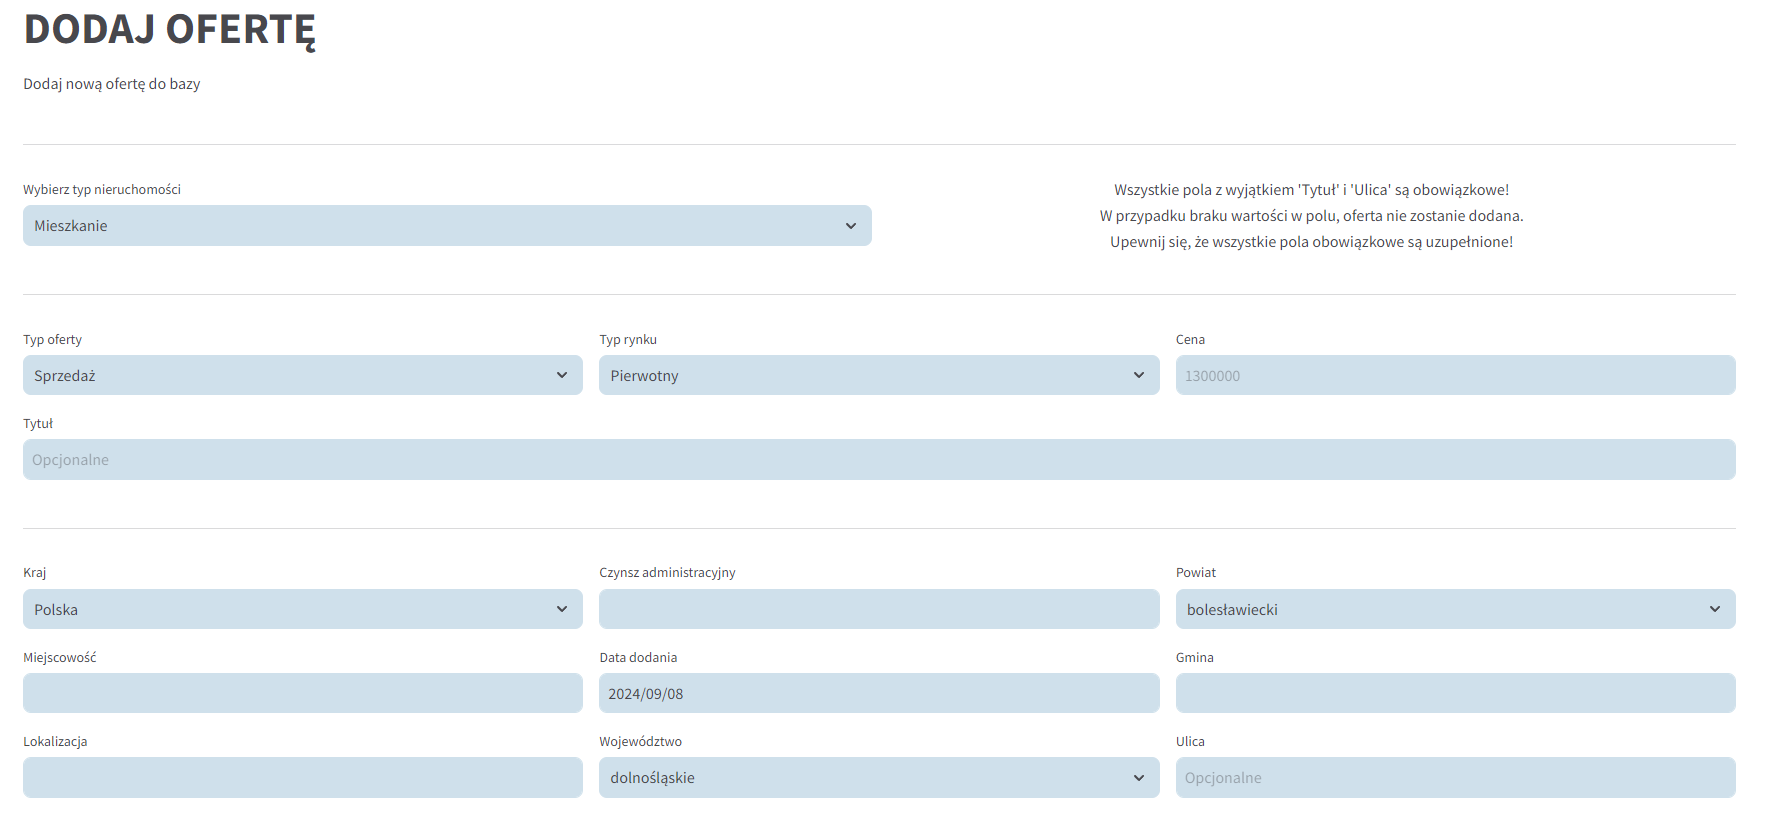Click the 'Dodaj nową ofertę do bazy' subtitle
Viewport: 1768px width, 817px height.
coord(112,84)
